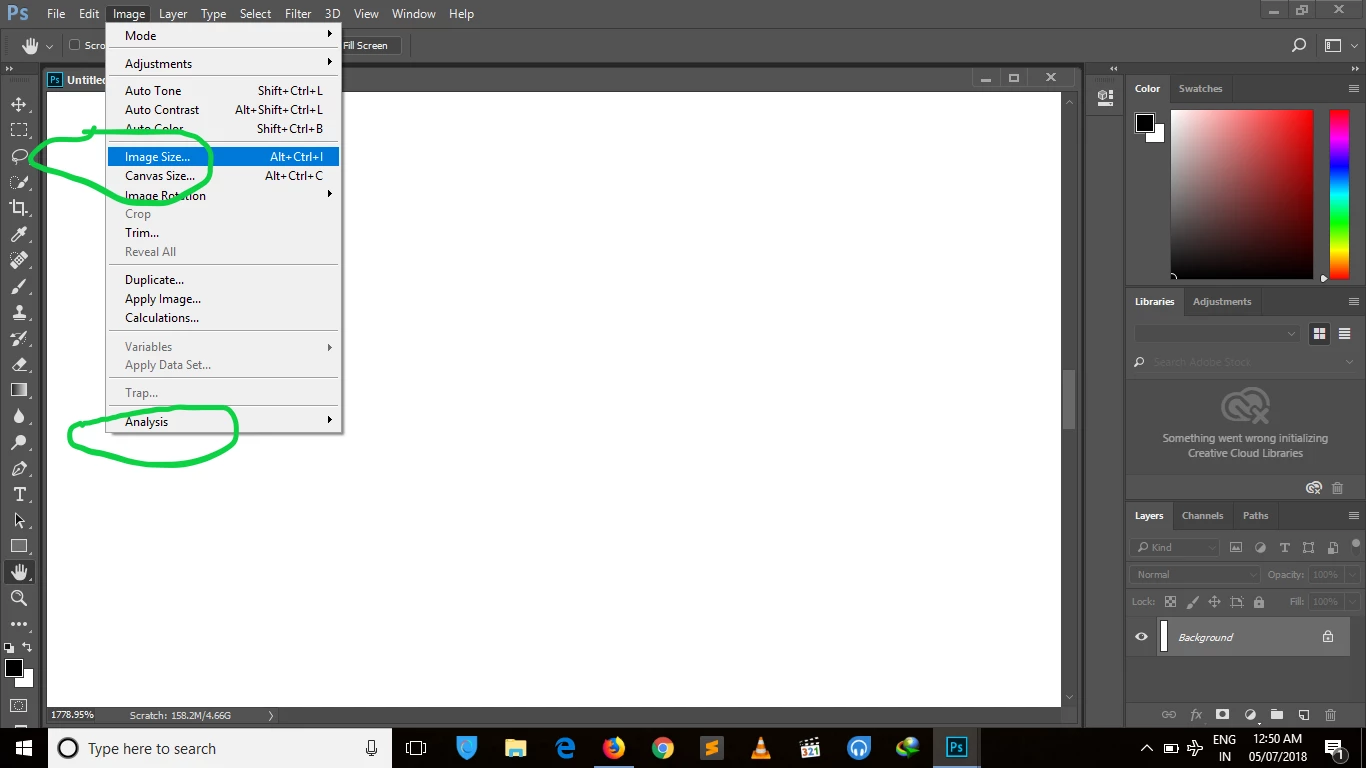Select the Path Selection tool
1366x768 pixels.
point(19,520)
